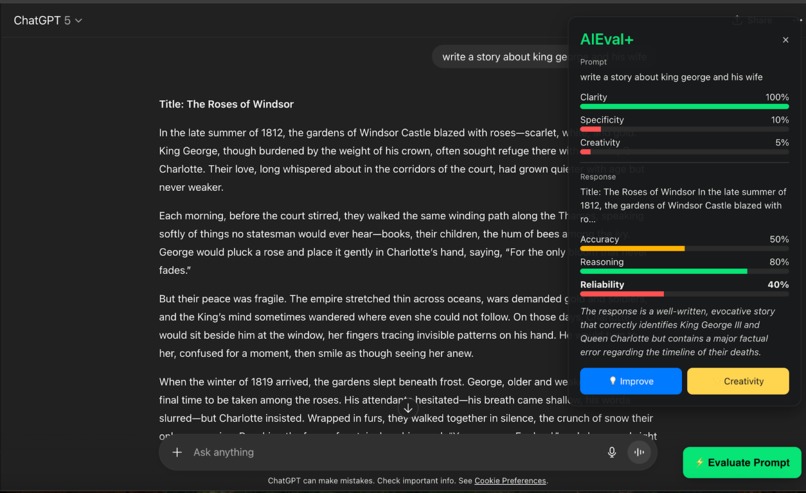The image size is (806, 493).
Task: Focus the Ask anything input field
Action: pos(393,452)
